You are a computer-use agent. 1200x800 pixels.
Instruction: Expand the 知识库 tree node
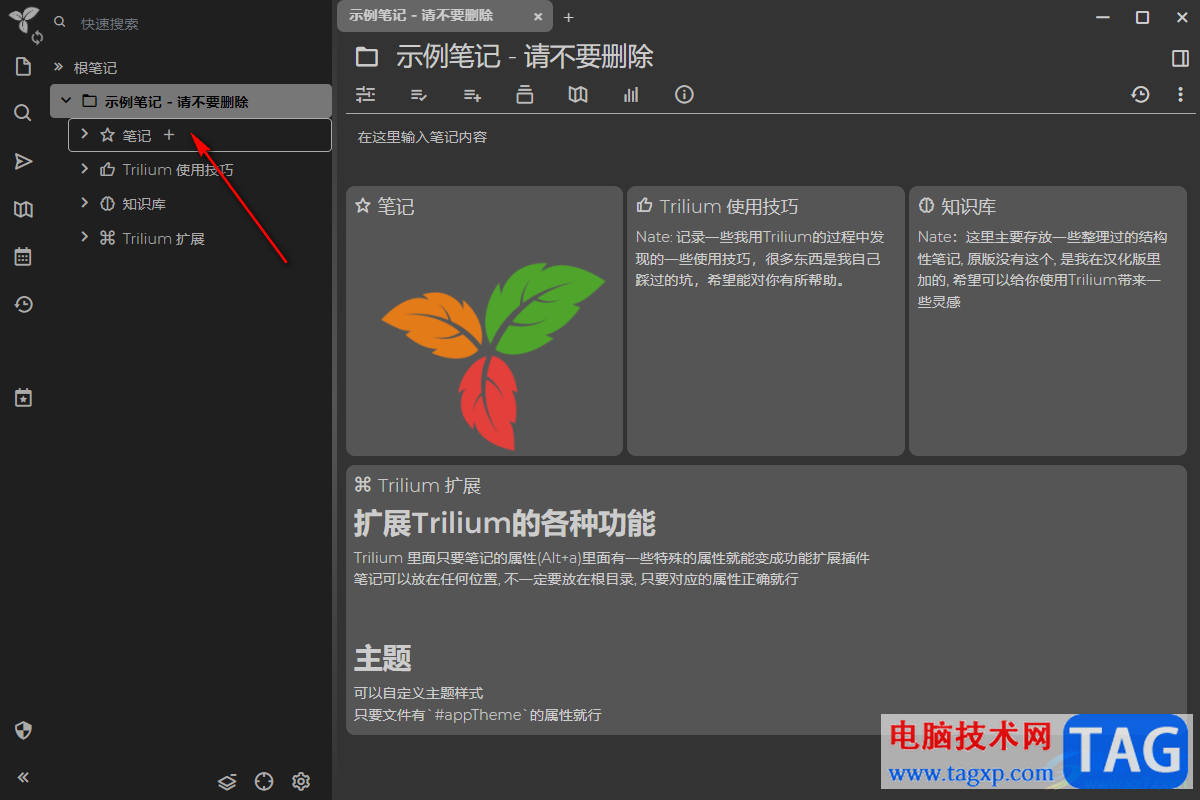click(85, 203)
